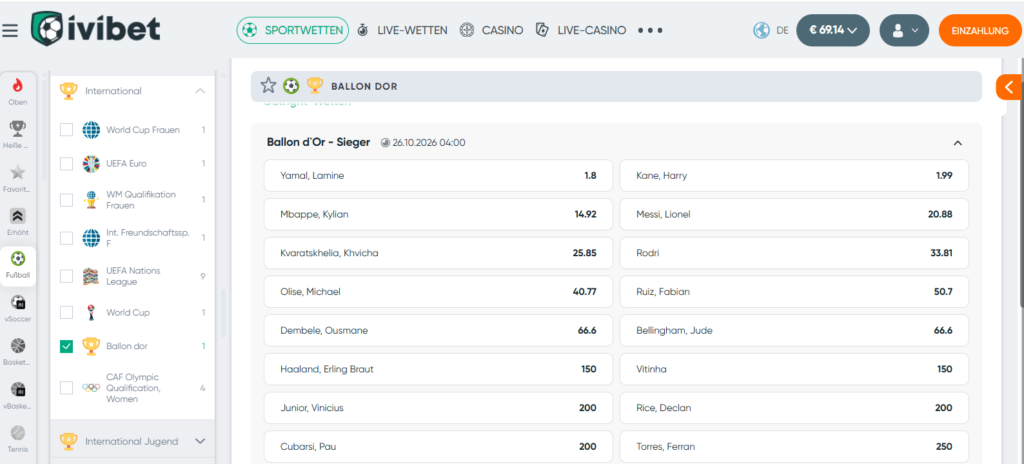Expand the orange side panel arrow

(x=1010, y=87)
